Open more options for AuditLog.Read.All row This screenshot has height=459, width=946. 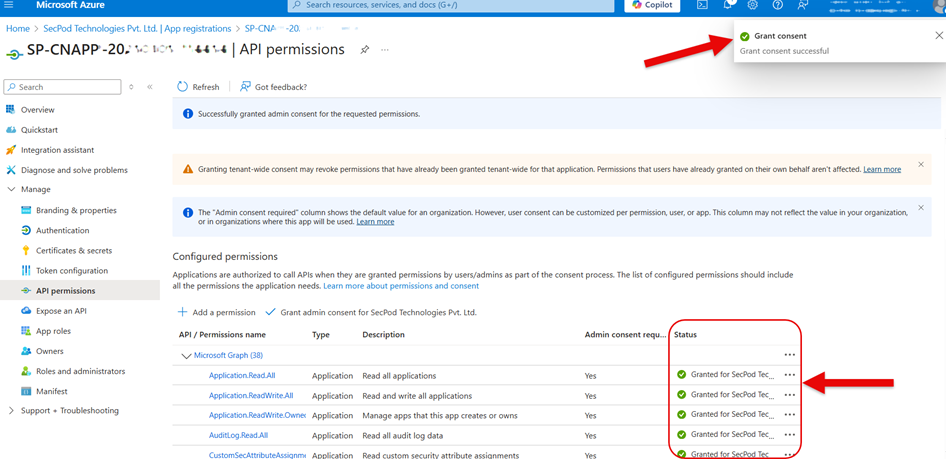[789, 435]
